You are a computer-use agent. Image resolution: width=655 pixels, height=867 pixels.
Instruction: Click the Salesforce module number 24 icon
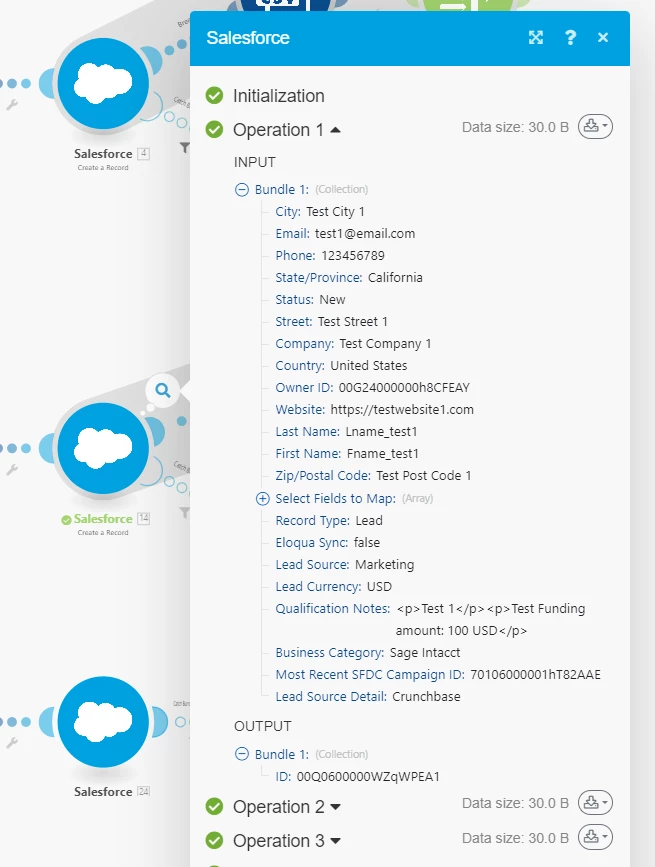coord(103,722)
